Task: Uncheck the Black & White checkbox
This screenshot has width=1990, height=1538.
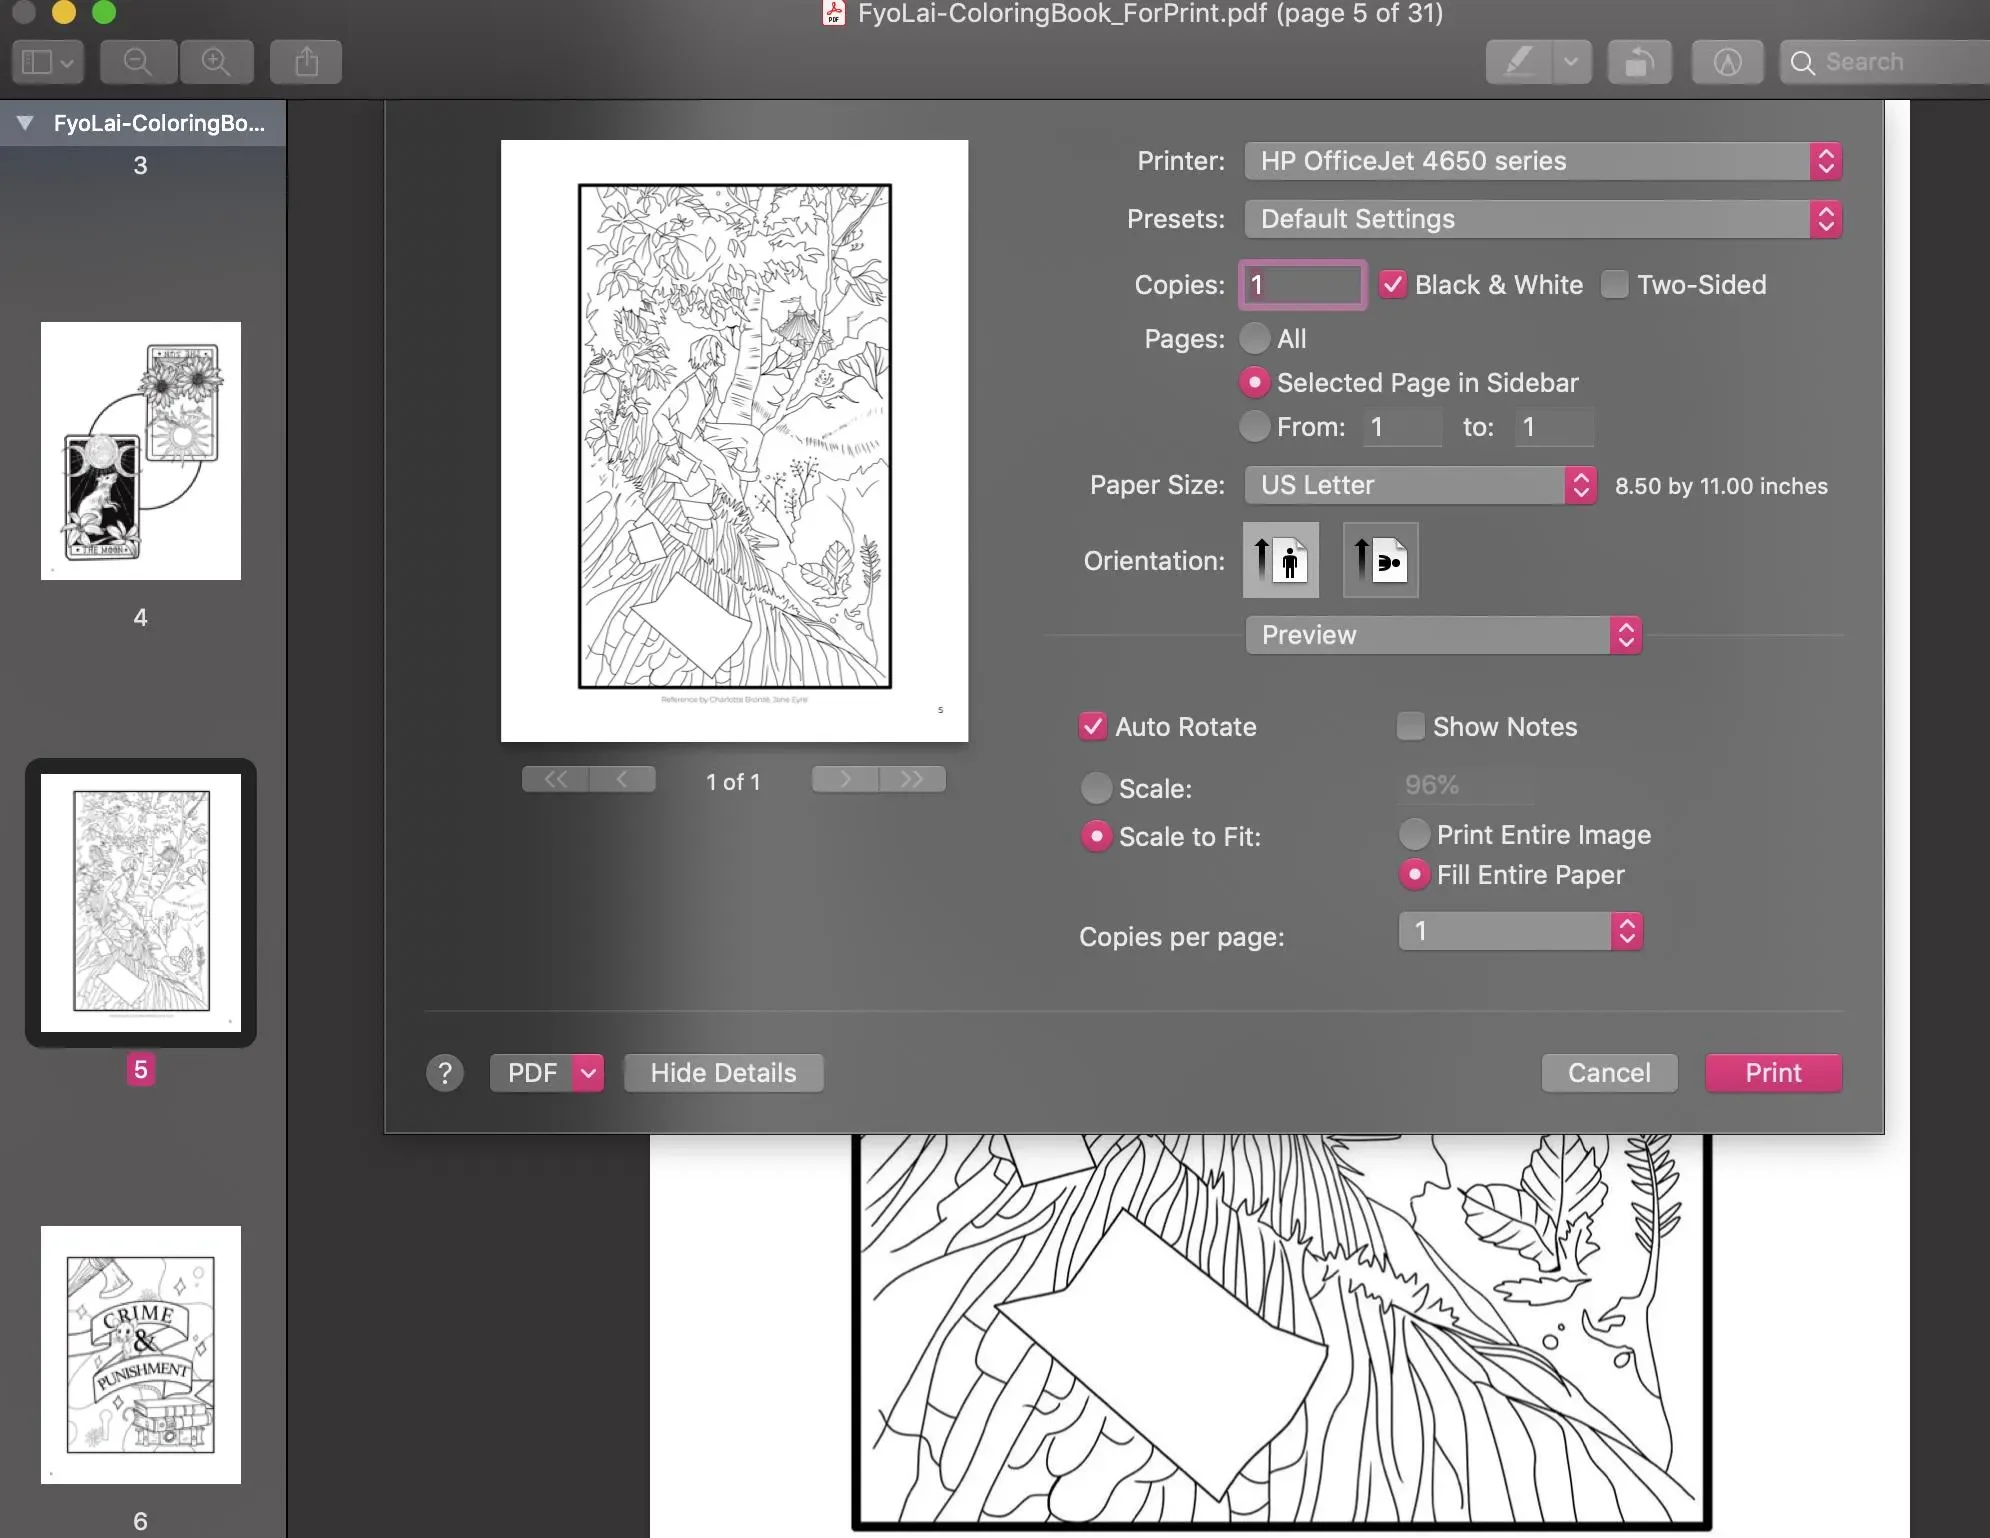Action: click(x=1393, y=285)
